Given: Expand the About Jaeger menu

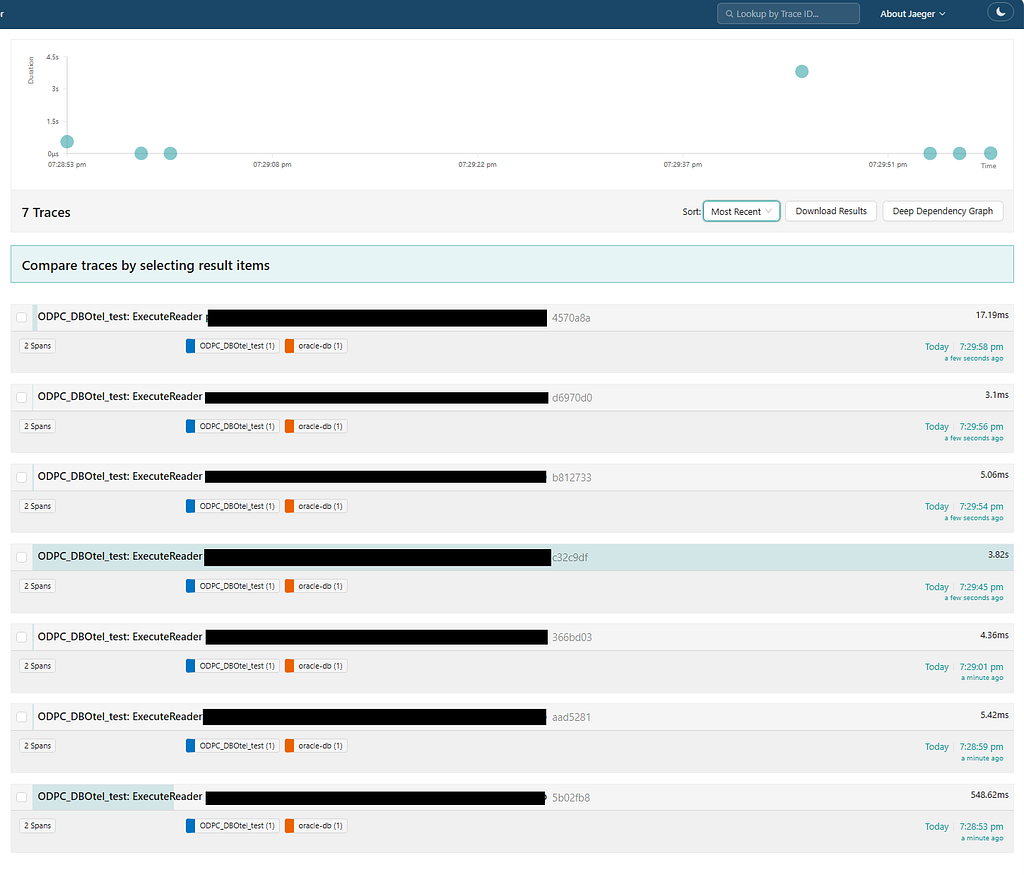Looking at the screenshot, I should click(912, 14).
